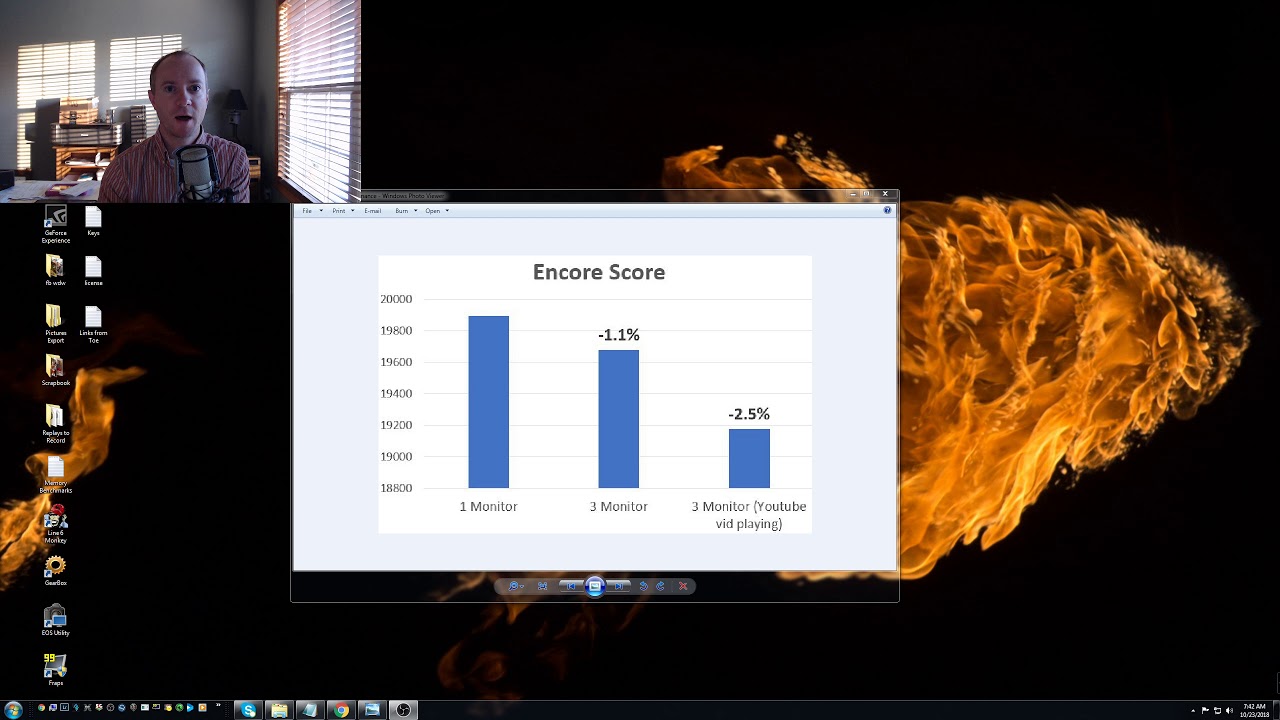Viewport: 1280px width, 720px height.
Task: Go to the previous photo
Action: [571, 586]
